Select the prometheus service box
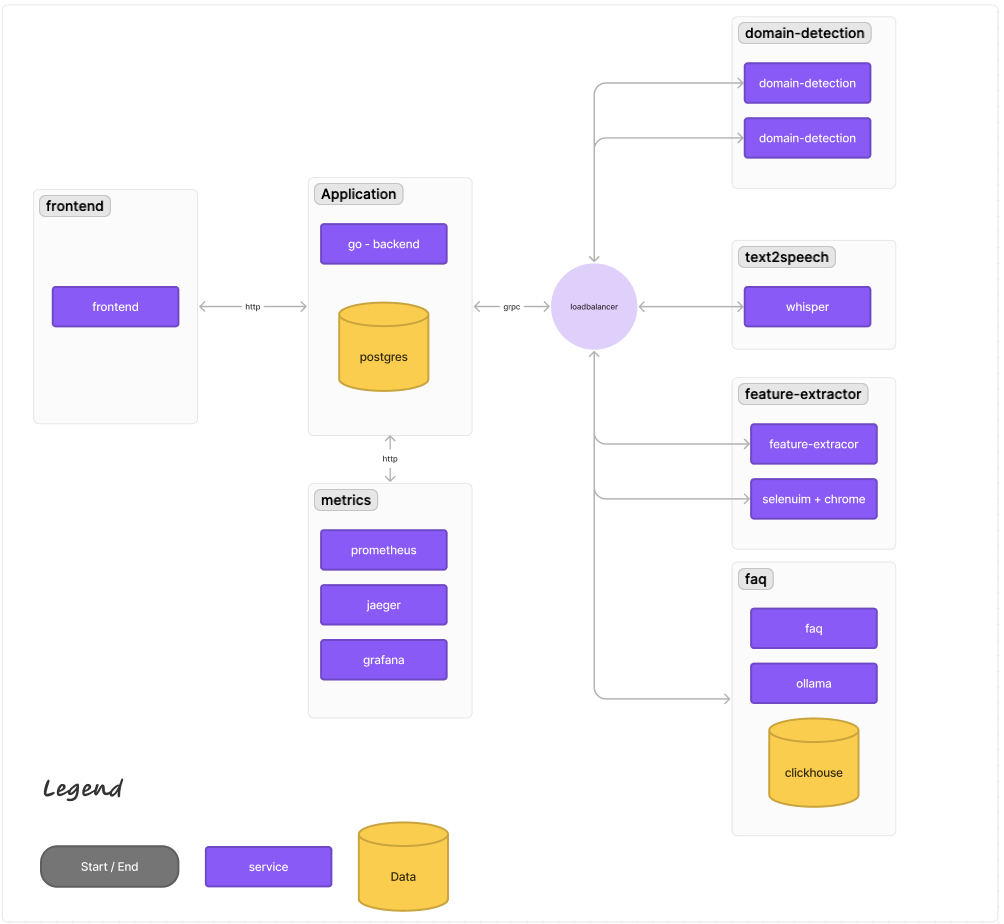1004x924 pixels. point(384,550)
